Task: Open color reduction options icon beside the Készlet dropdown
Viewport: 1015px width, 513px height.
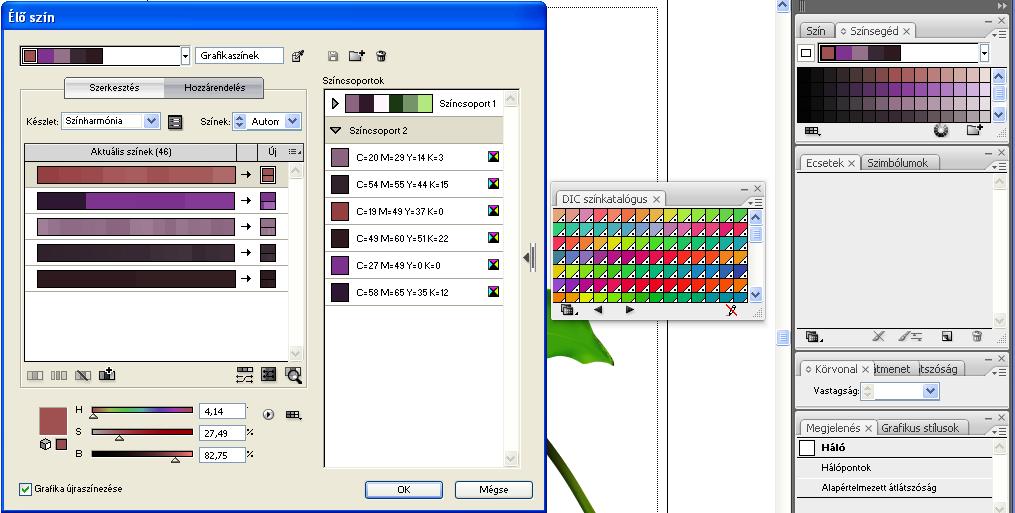Action: pos(175,122)
